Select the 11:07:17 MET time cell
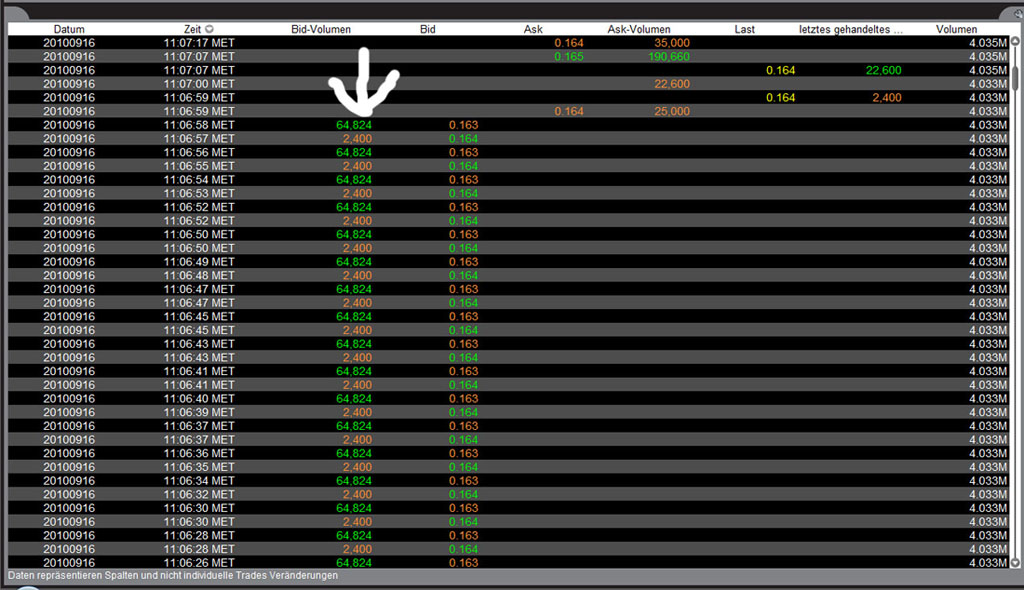The width and height of the screenshot is (1024, 590). [199, 43]
